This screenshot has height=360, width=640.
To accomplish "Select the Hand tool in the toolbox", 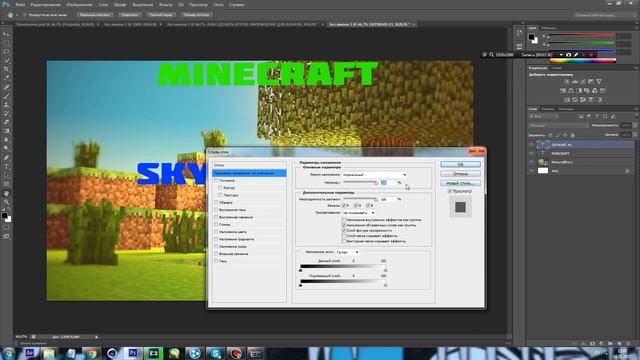I will pyautogui.click(x=6, y=193).
